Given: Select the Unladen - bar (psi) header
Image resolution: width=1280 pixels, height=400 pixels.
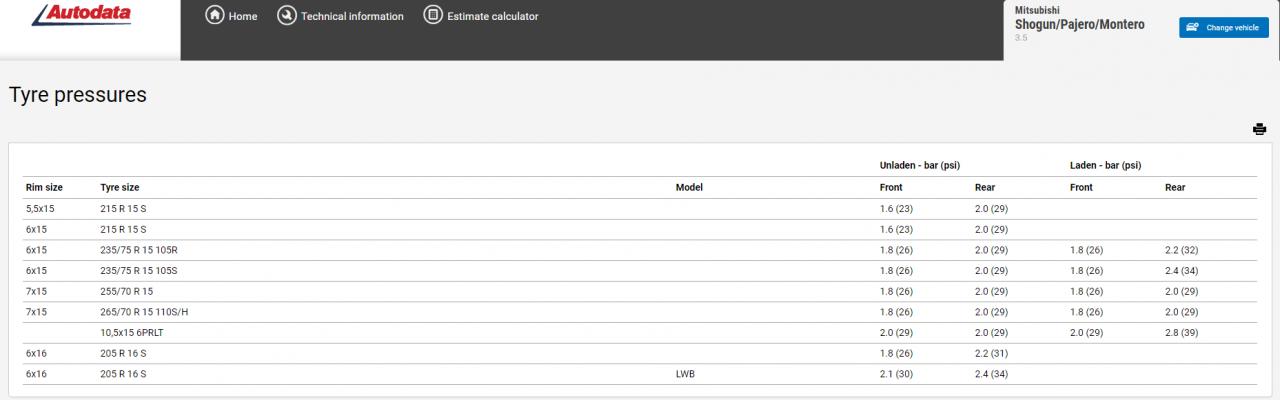Looking at the screenshot, I should click(x=919, y=165).
